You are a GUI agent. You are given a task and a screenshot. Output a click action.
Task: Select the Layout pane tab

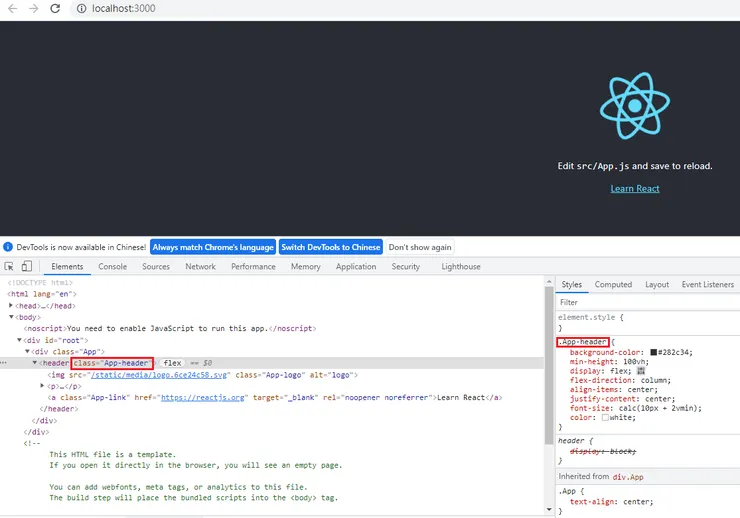(x=657, y=284)
